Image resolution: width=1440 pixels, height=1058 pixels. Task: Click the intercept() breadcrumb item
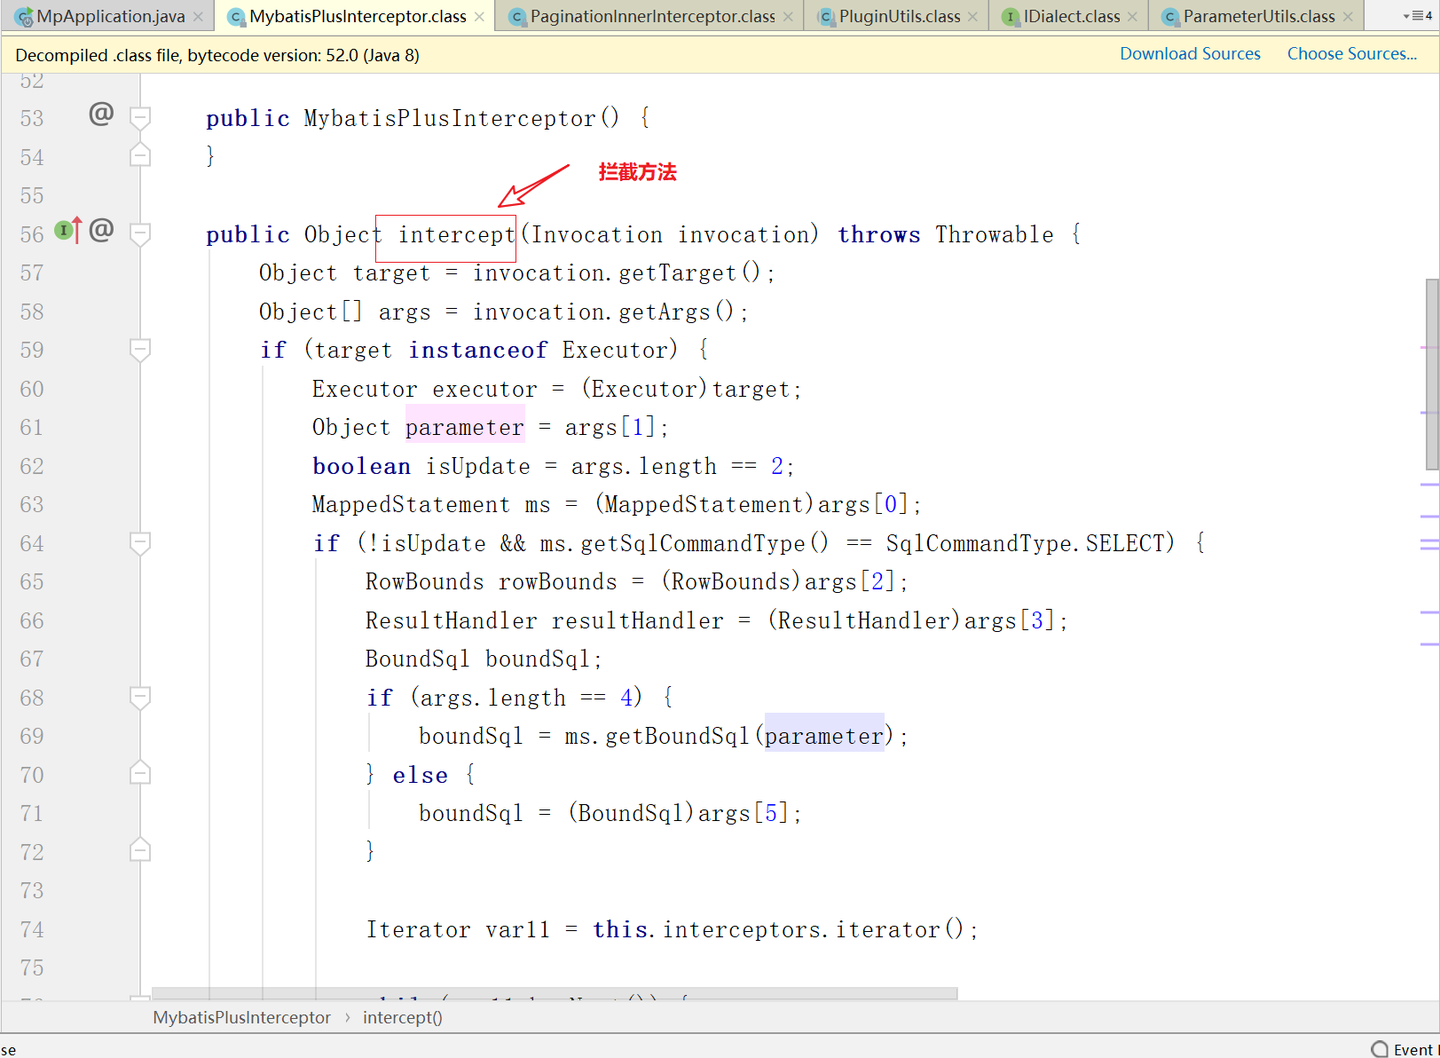pyautogui.click(x=402, y=1017)
